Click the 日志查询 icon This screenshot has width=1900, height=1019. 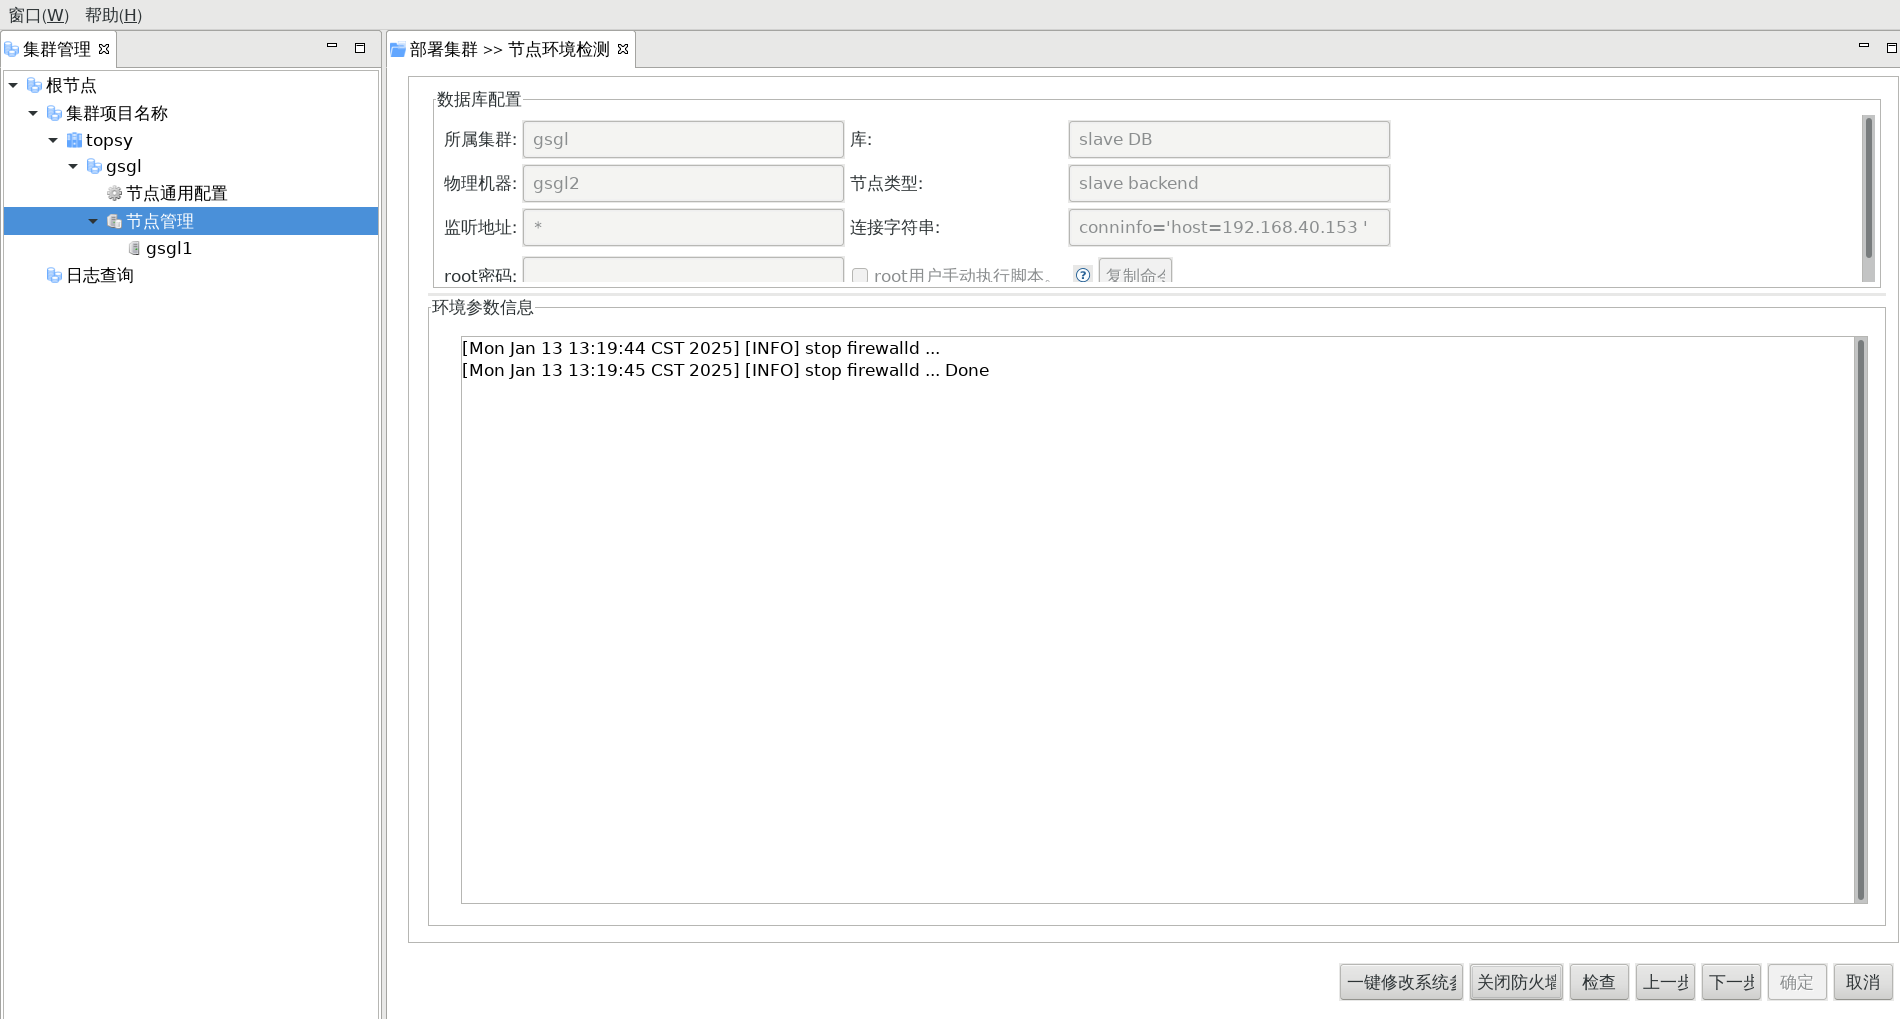54,275
